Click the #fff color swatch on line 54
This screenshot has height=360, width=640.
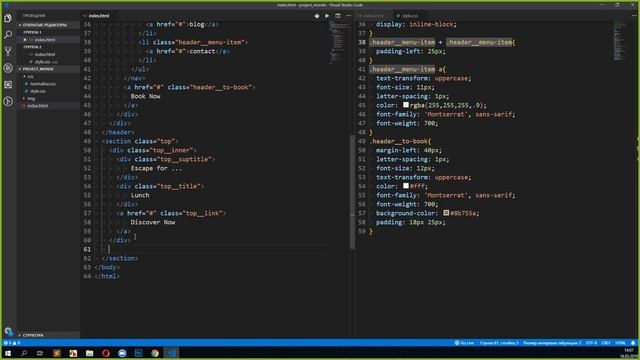406,186
